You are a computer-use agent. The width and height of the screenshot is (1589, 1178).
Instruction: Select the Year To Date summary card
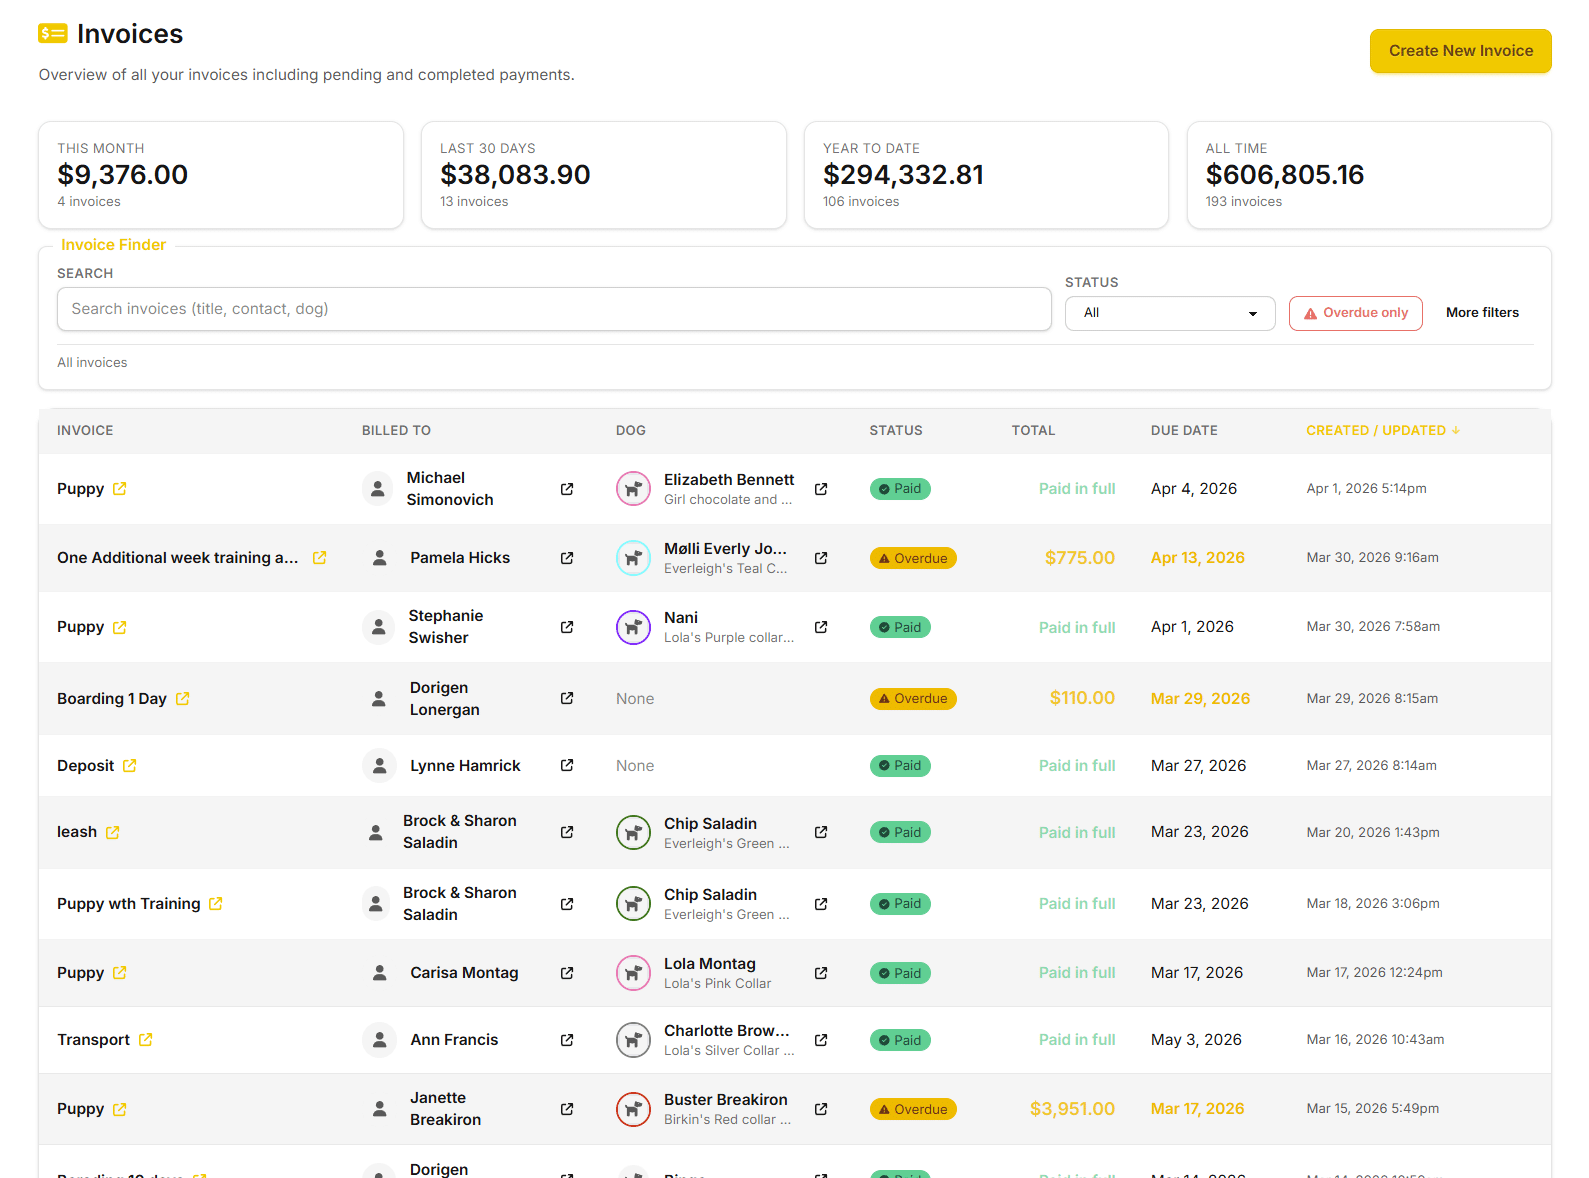(x=985, y=175)
